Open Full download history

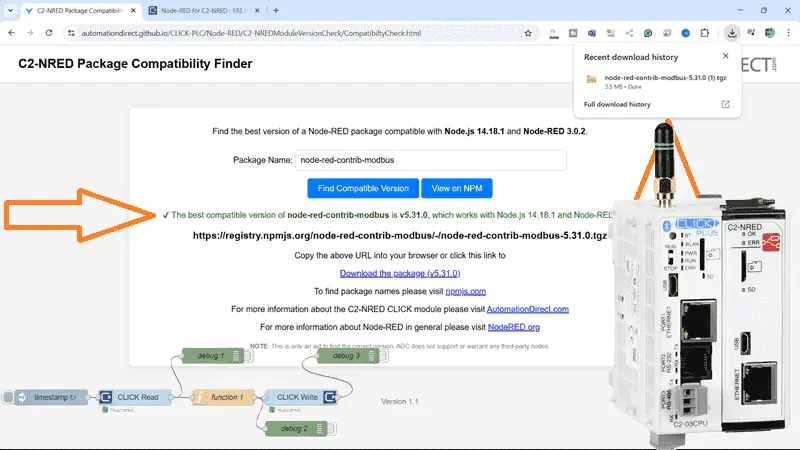617,105
